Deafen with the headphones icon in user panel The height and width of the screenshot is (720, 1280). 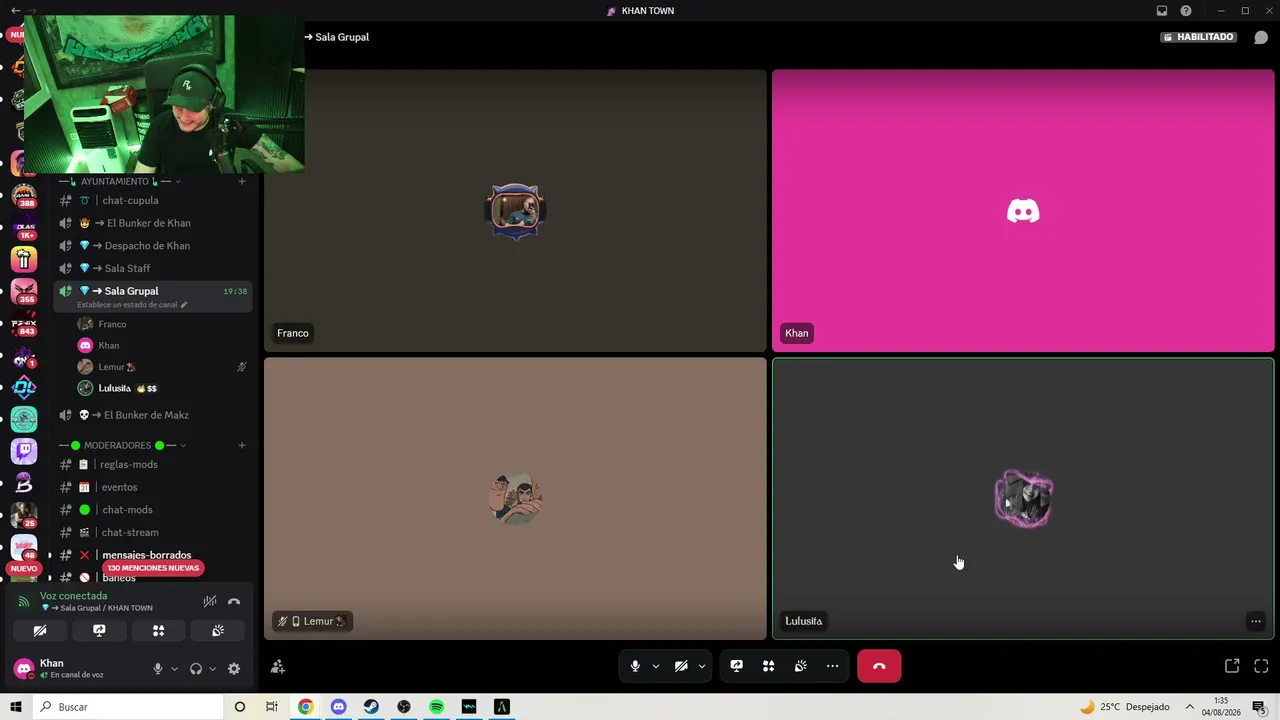coord(196,669)
